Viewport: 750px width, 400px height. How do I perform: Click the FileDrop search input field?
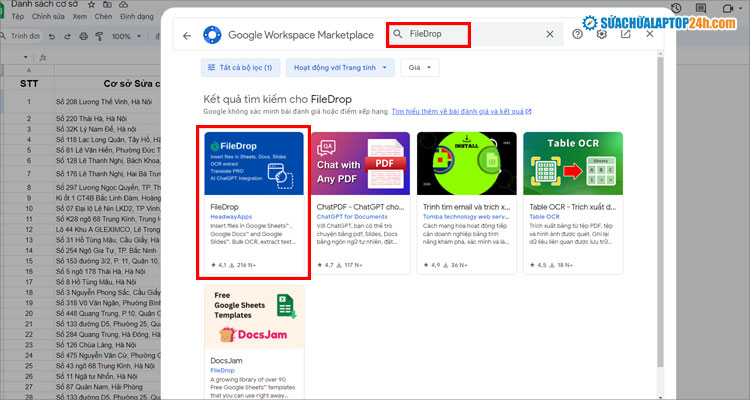(x=470, y=34)
